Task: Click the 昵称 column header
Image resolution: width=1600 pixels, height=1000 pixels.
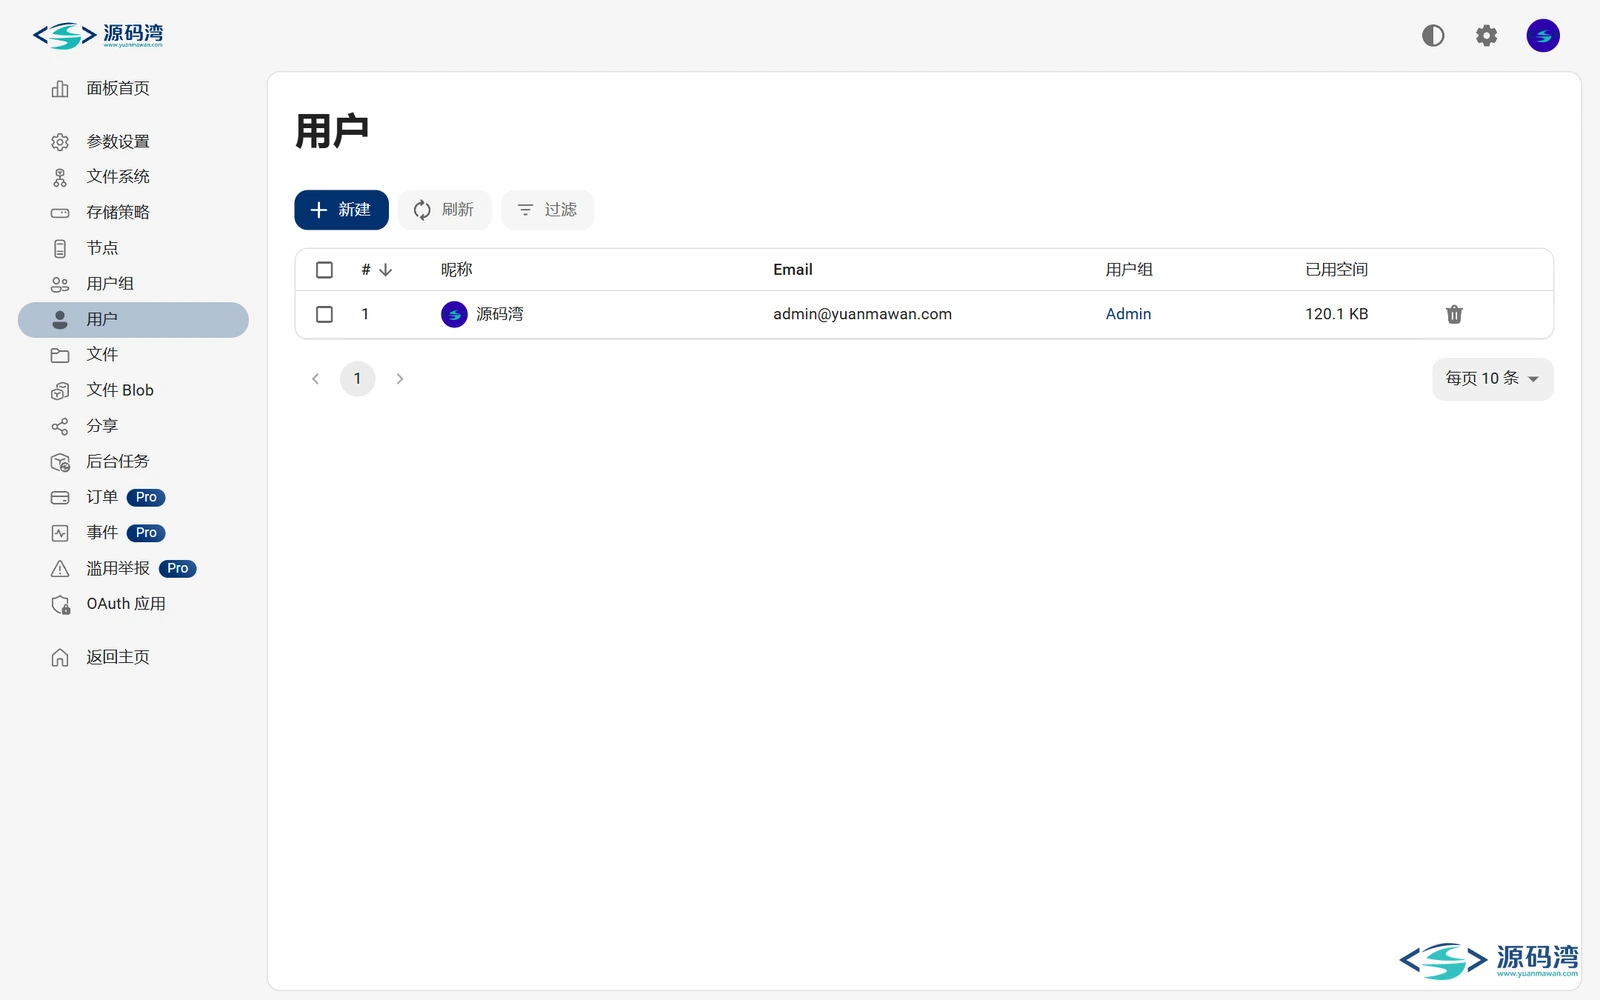Action: [x=456, y=270]
